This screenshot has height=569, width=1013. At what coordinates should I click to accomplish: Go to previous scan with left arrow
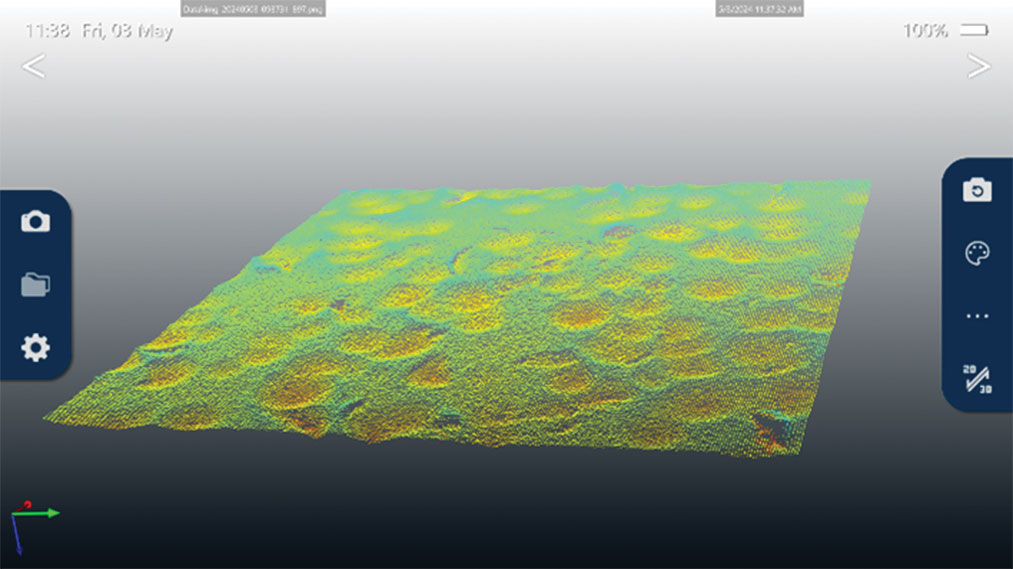point(34,67)
